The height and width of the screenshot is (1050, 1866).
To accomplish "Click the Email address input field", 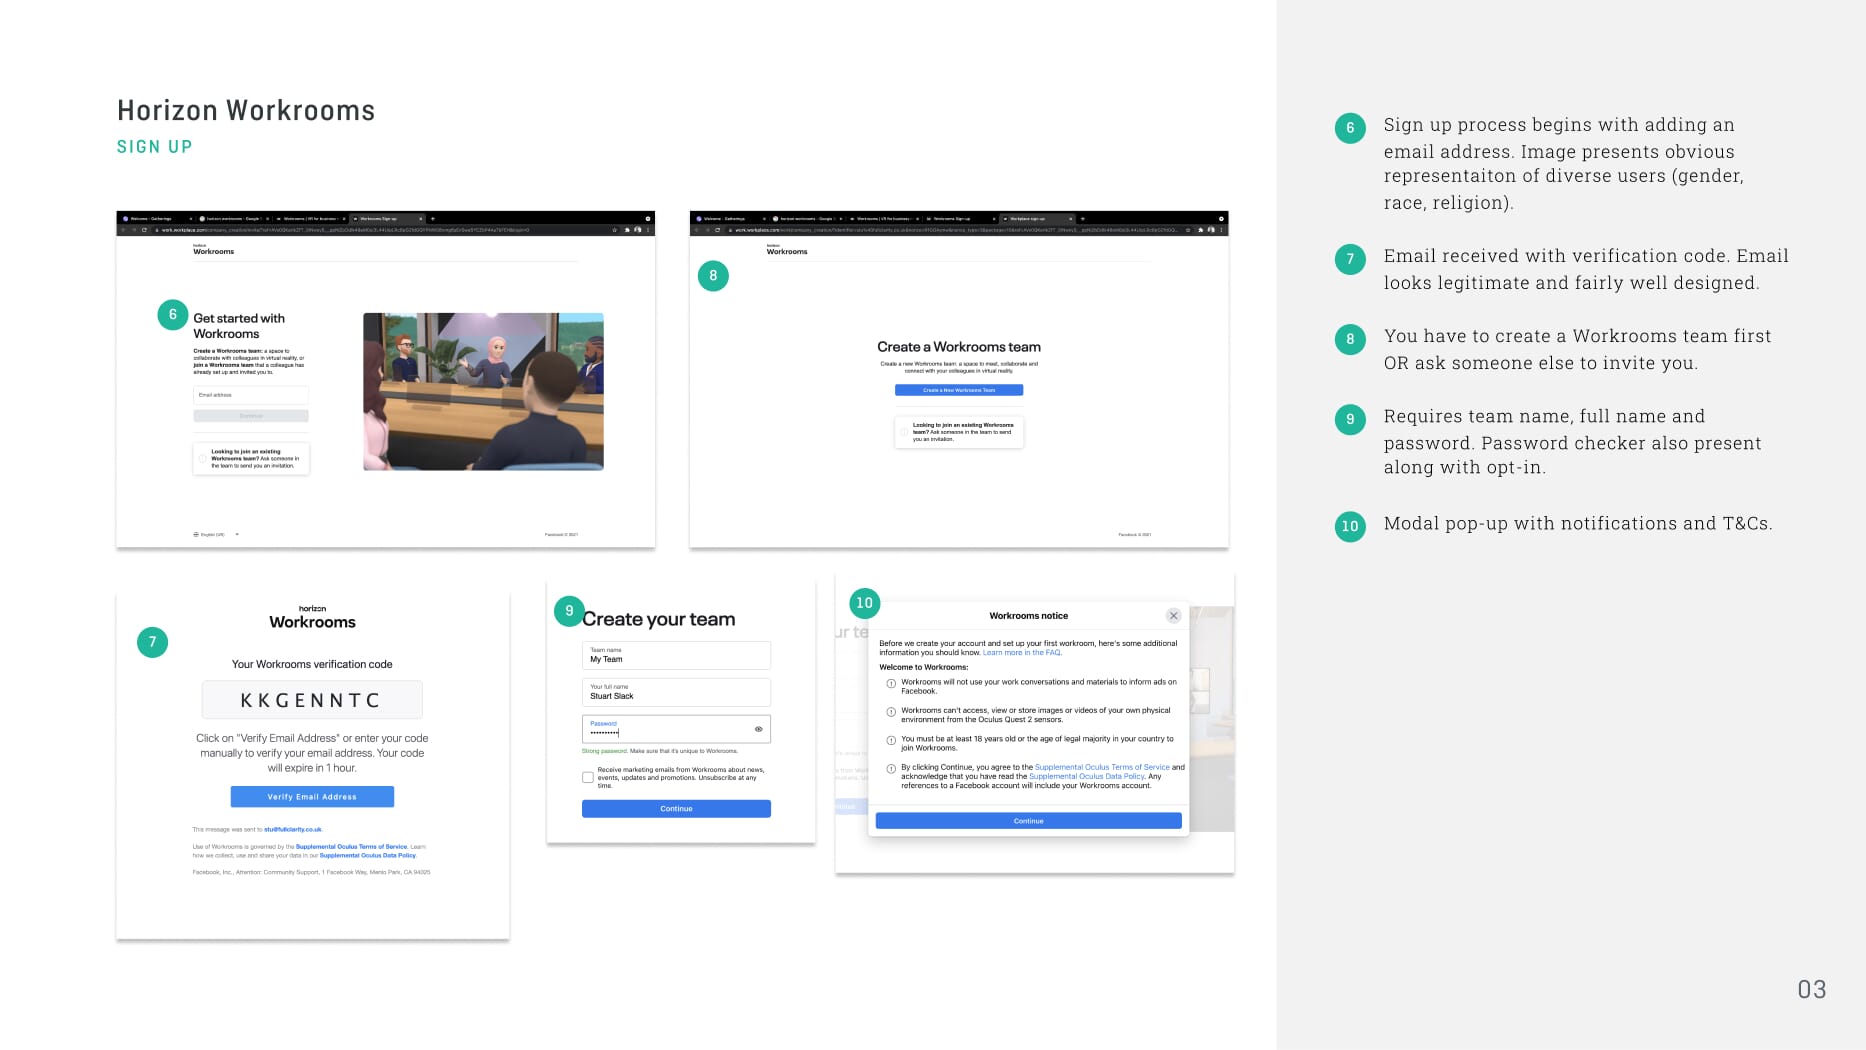I will (251, 395).
